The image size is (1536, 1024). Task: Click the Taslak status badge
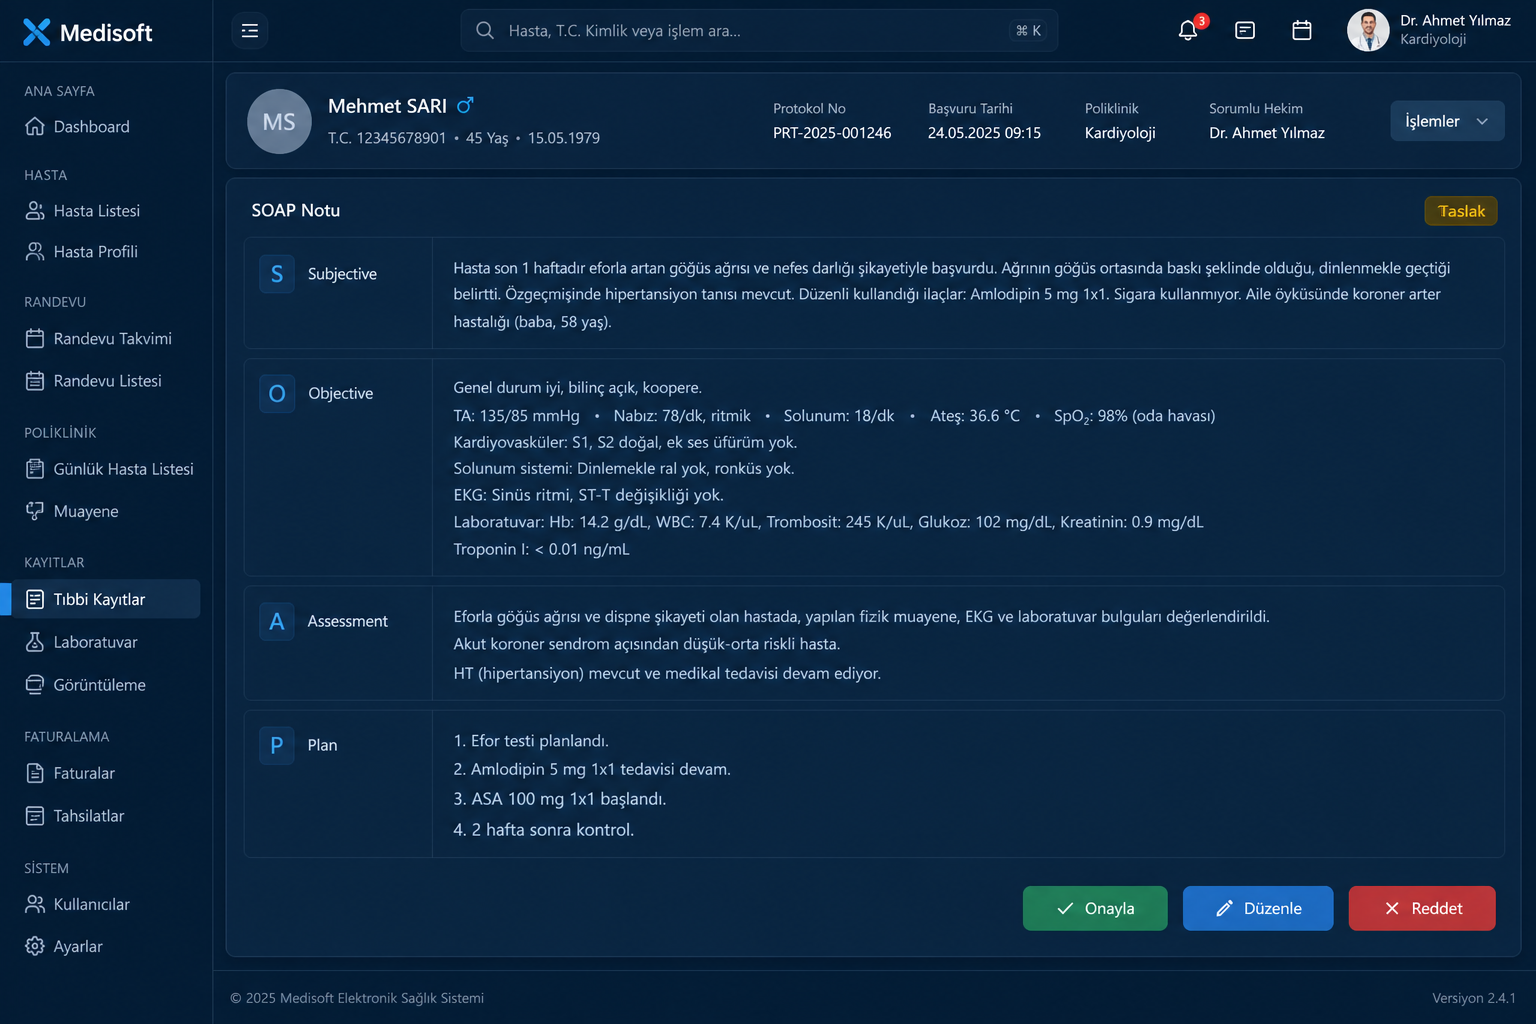click(x=1461, y=211)
